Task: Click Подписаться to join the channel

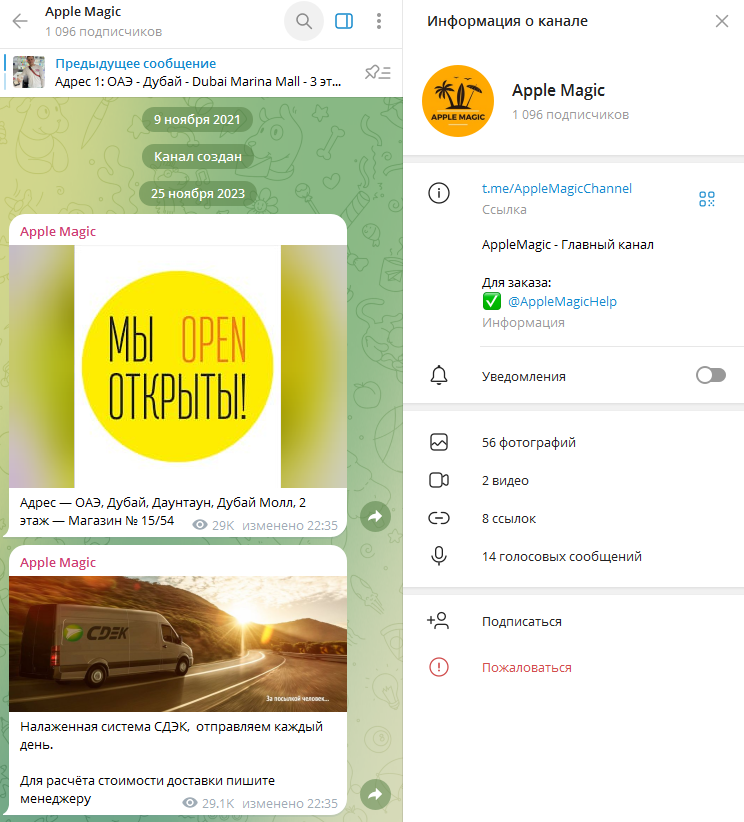Action: point(521,621)
